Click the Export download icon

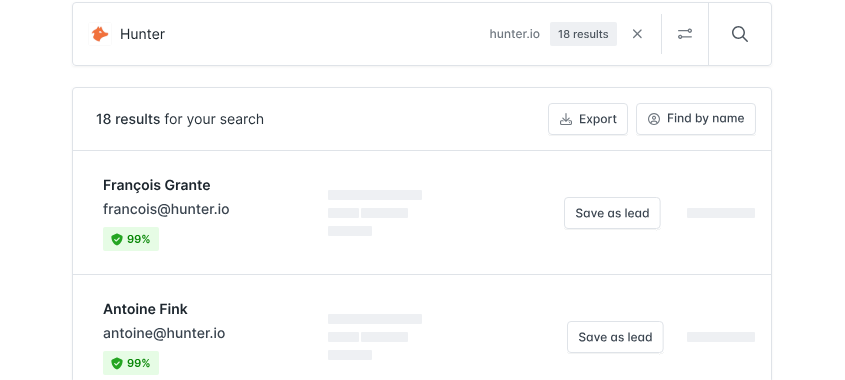pos(565,119)
